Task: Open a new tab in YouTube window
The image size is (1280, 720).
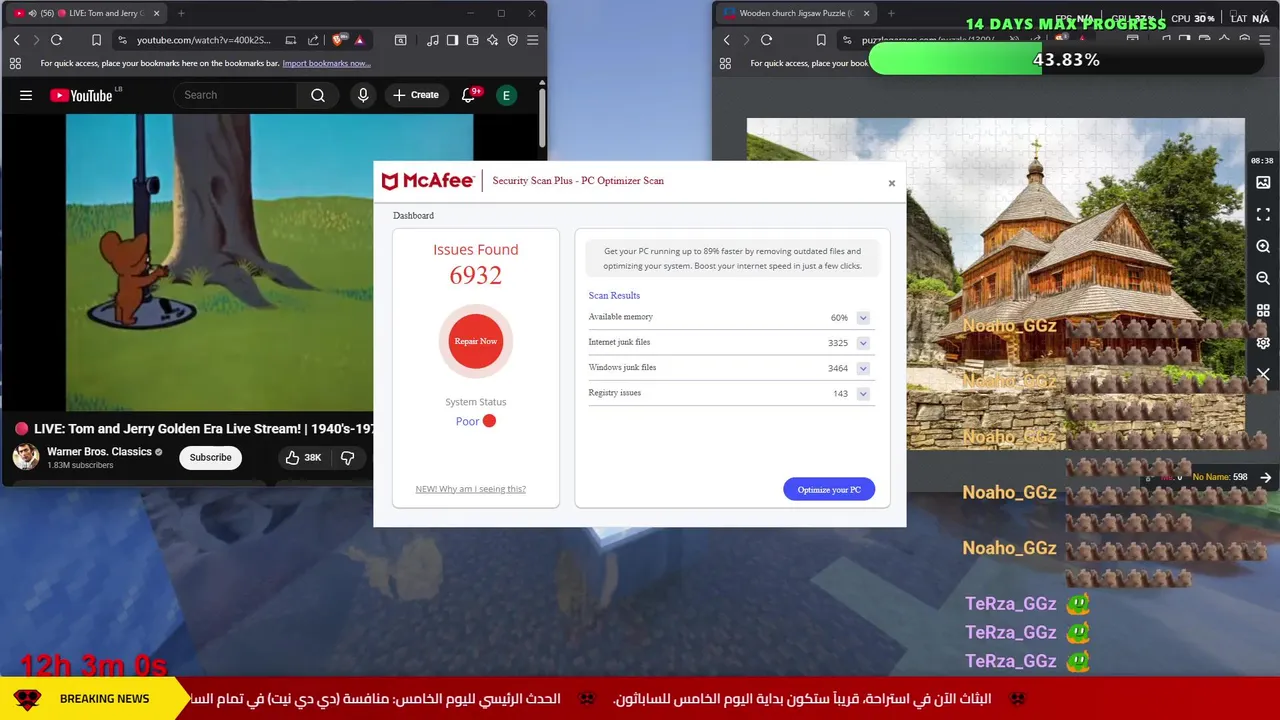Action: [181, 13]
